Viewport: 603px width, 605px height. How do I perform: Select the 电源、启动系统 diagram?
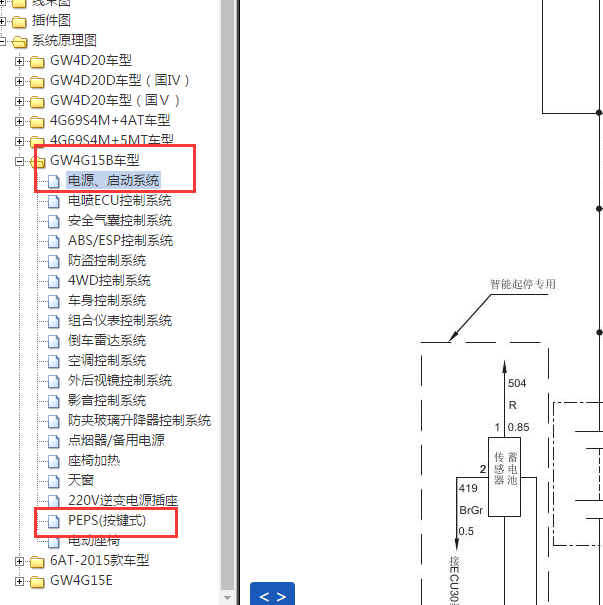[113, 180]
